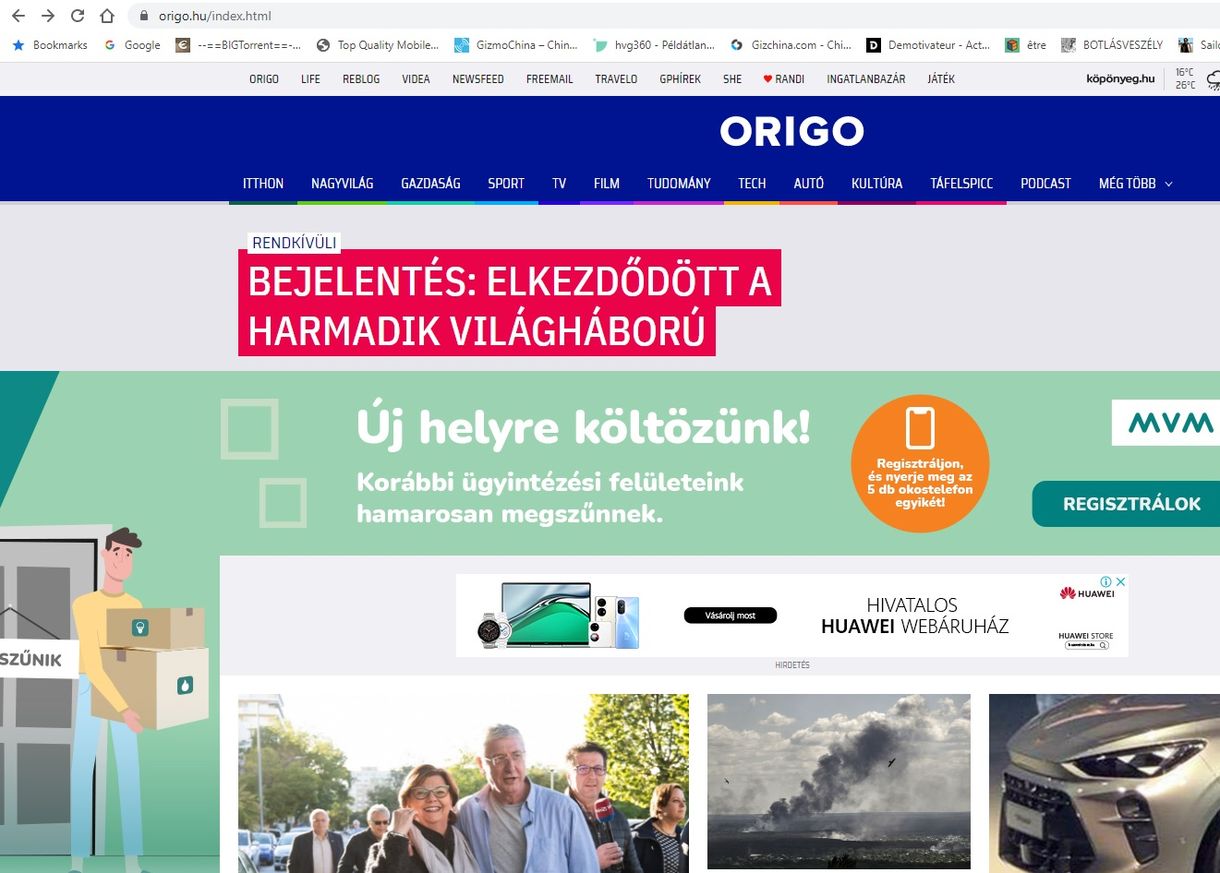Image resolution: width=1220 pixels, height=873 pixels.
Task: Open SPORT section tab
Action: [x=506, y=183]
